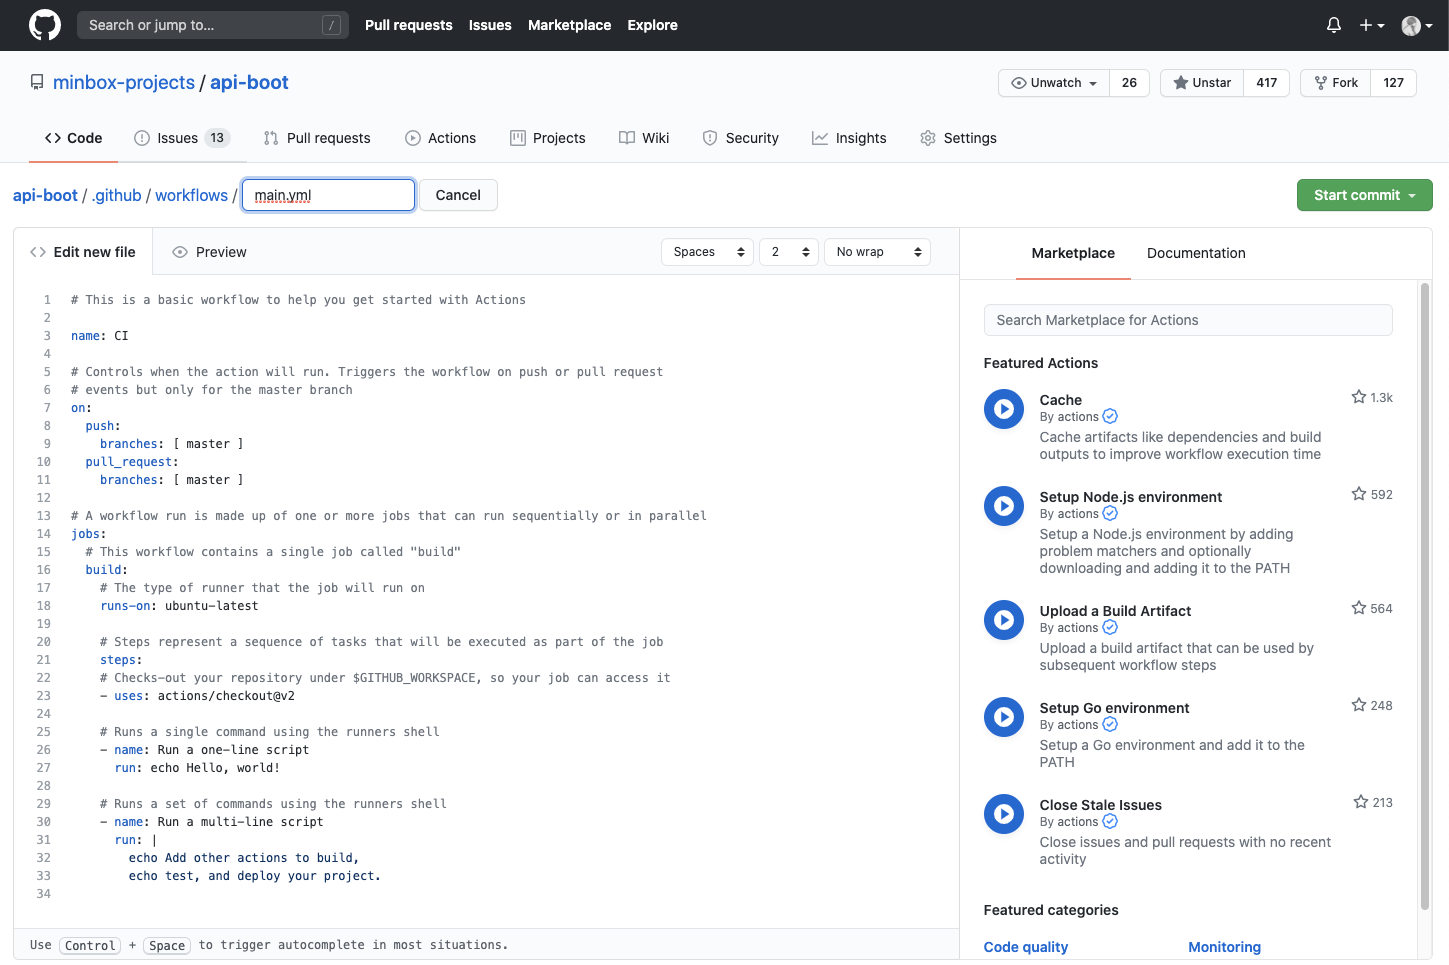Click the repository book icon
The image size is (1449, 965).
37,82
